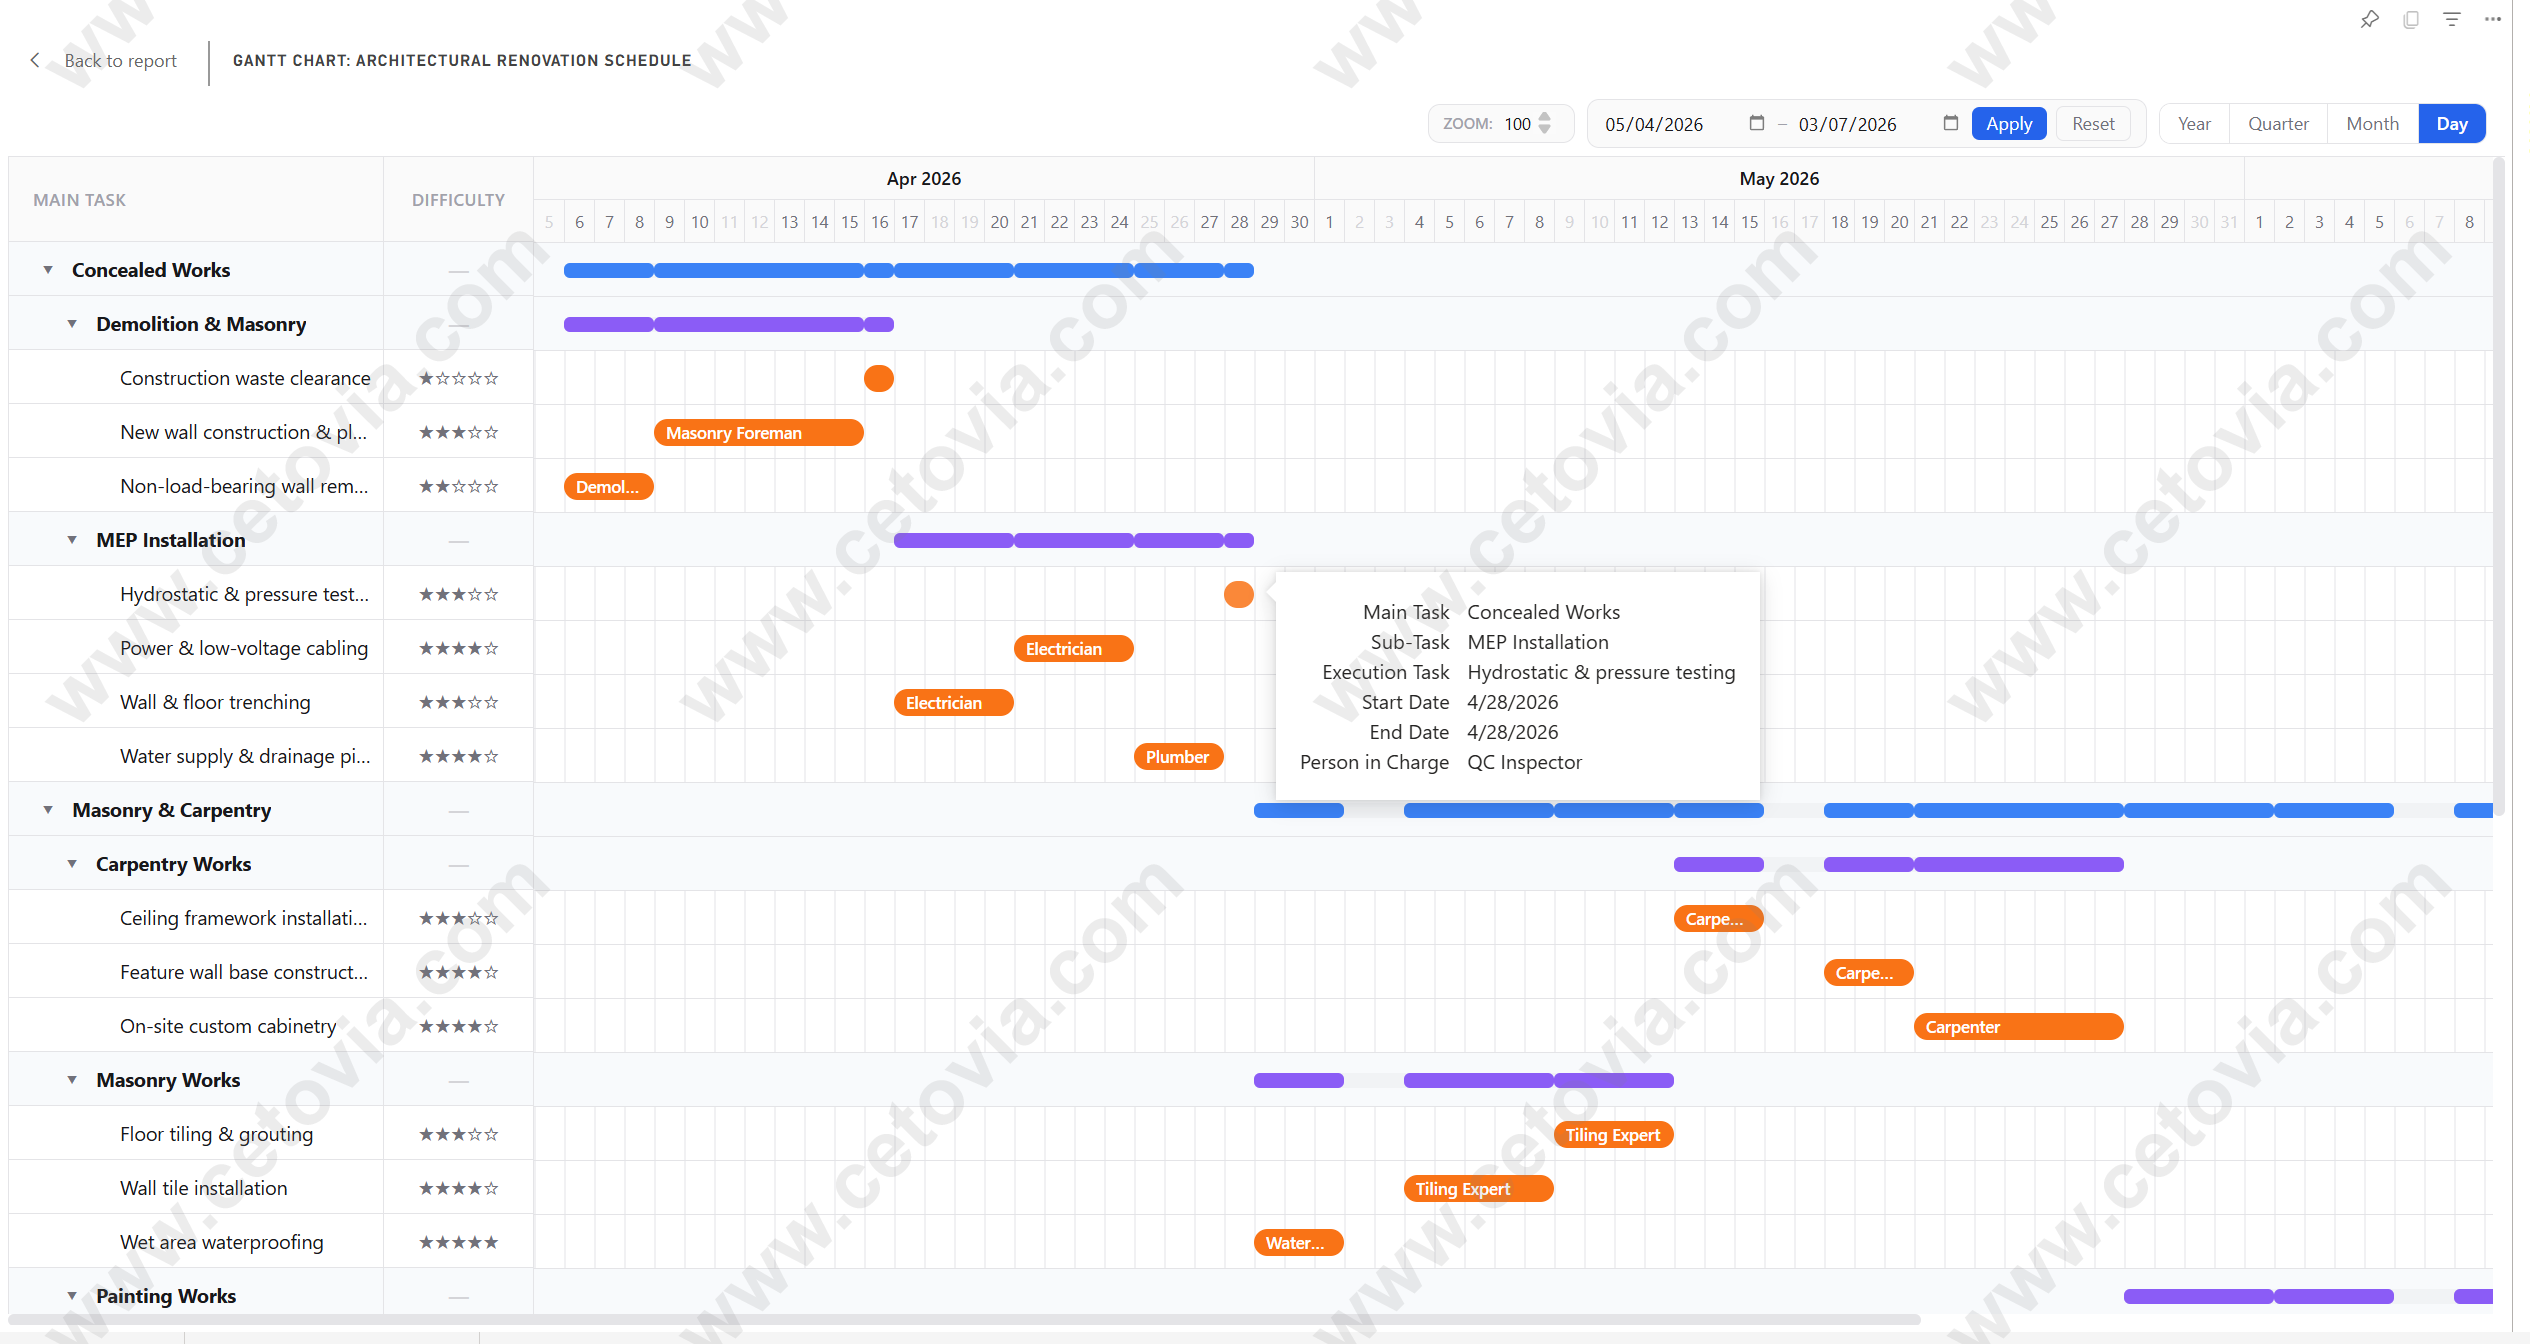Collapse the Masonry & Carpentry group
This screenshot has height=1344, width=2530.
pyautogui.click(x=48, y=810)
